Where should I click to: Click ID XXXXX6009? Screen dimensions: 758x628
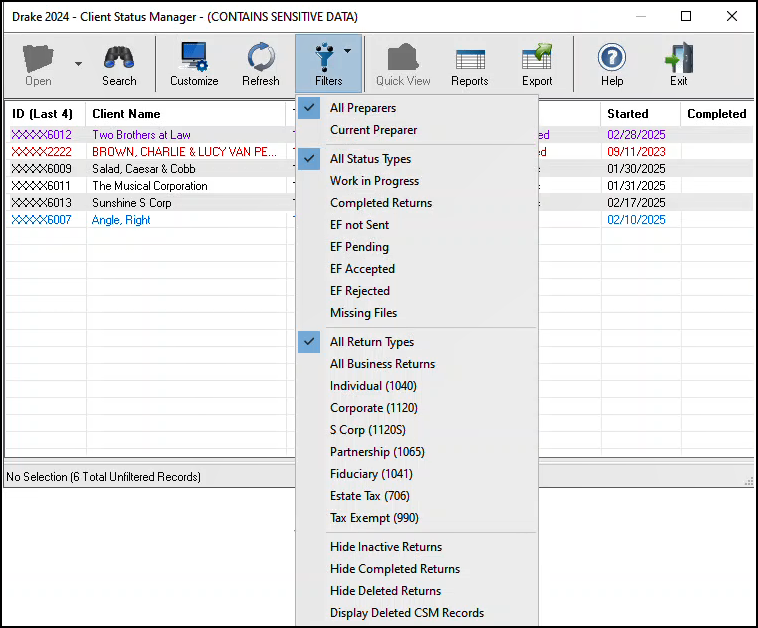point(42,169)
